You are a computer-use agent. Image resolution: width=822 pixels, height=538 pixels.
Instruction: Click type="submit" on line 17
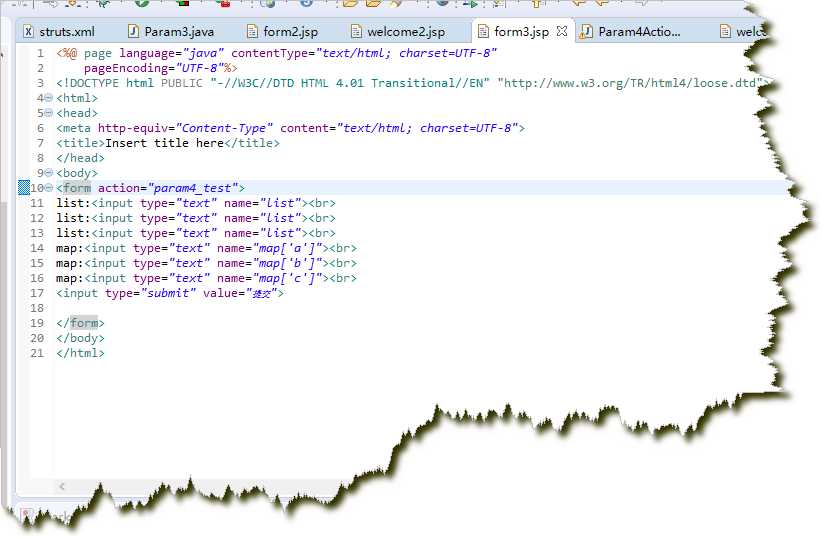click(150, 293)
